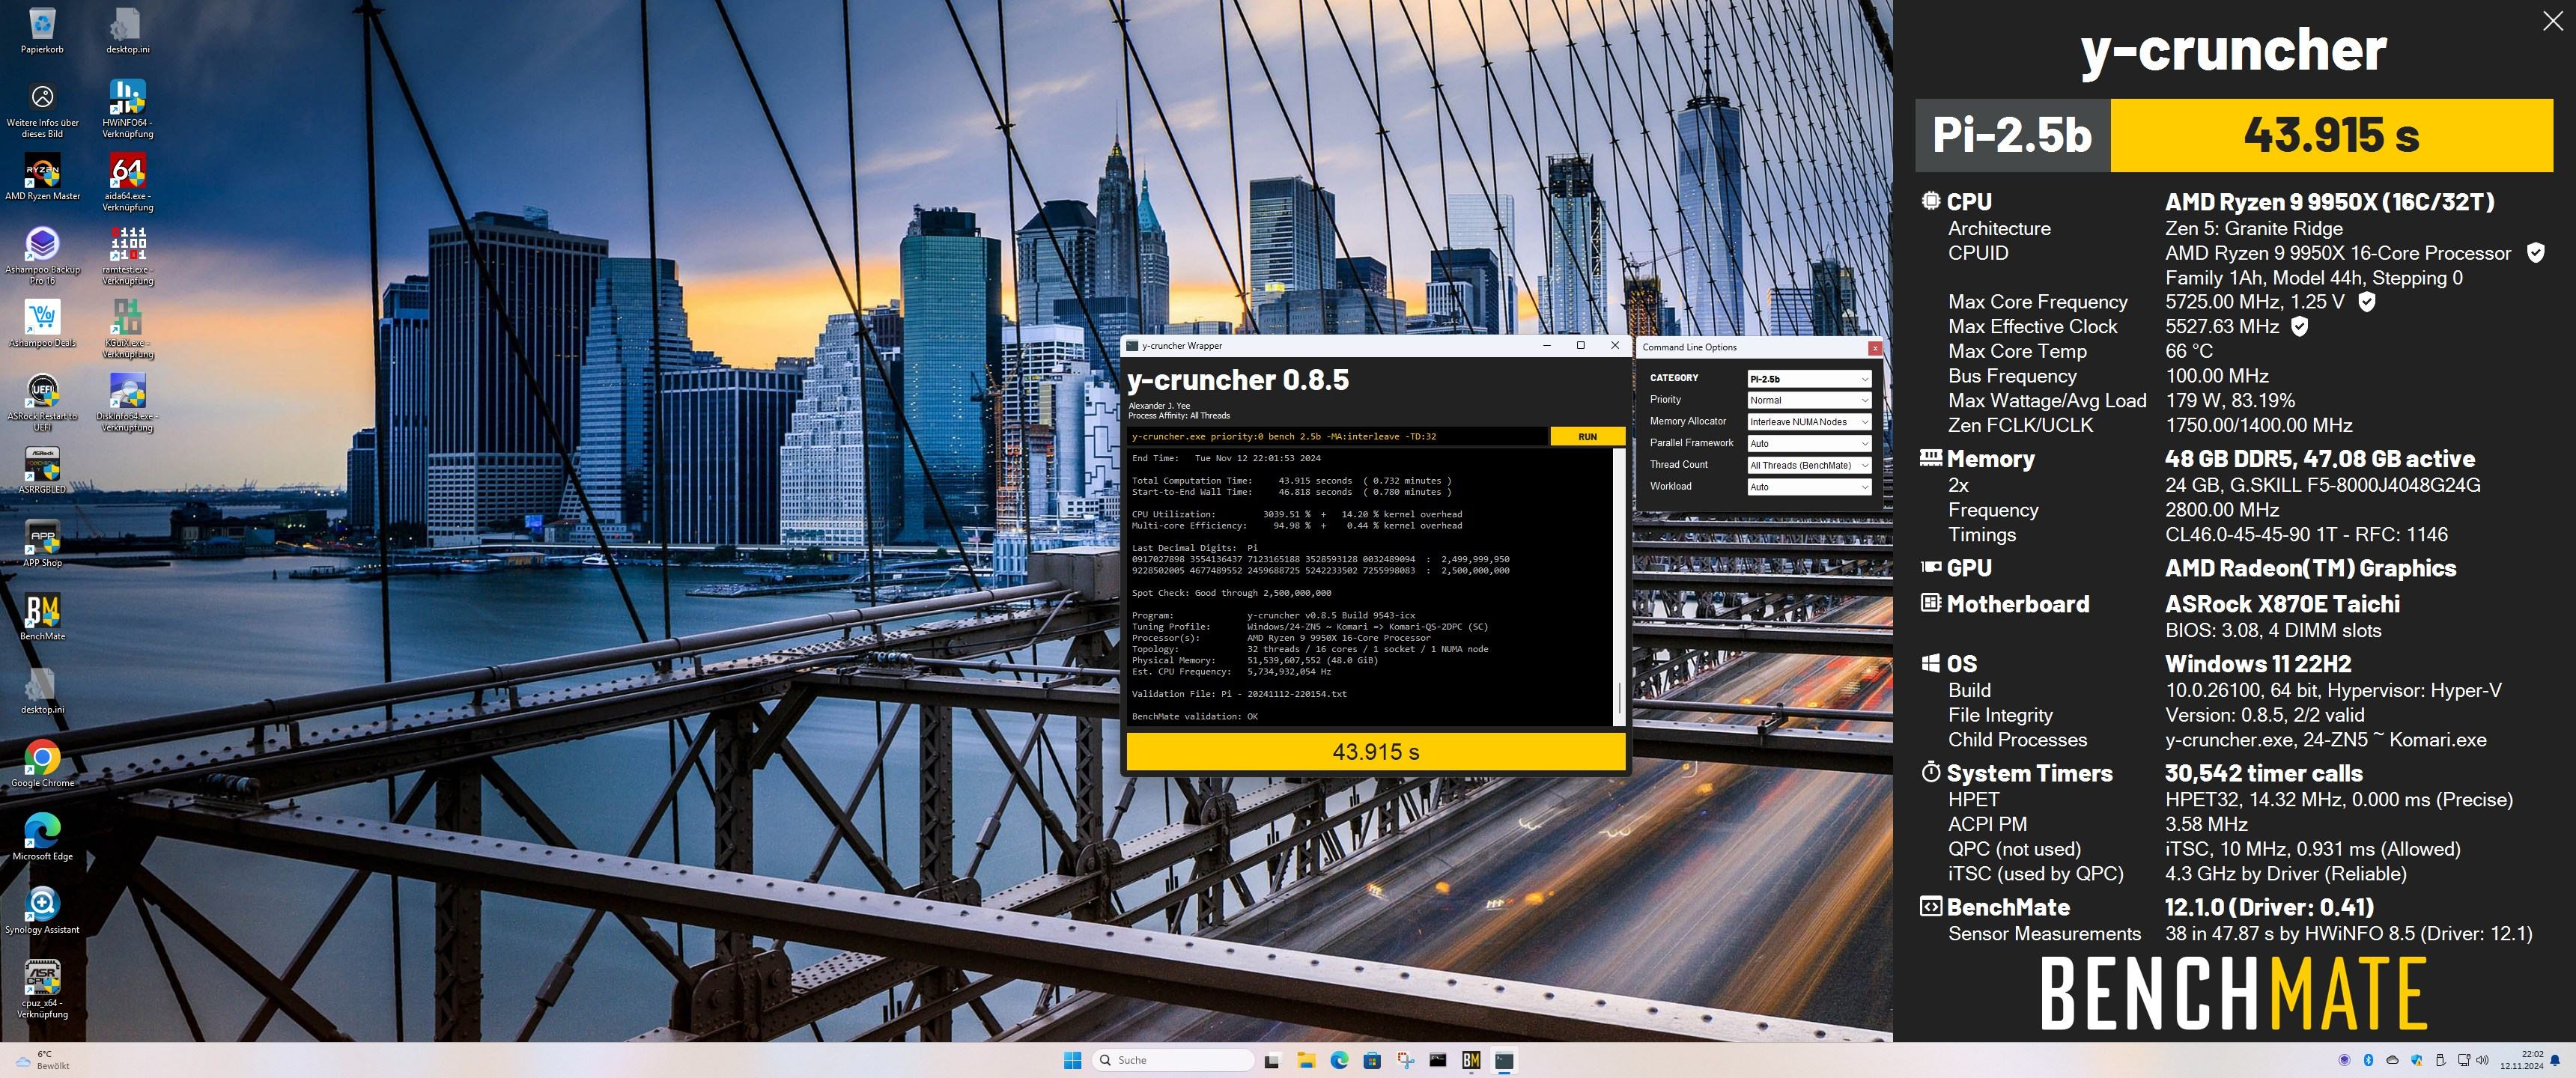Open the Parallel Framework dropdown
The width and height of the screenshot is (2576, 1078).
click(1808, 444)
